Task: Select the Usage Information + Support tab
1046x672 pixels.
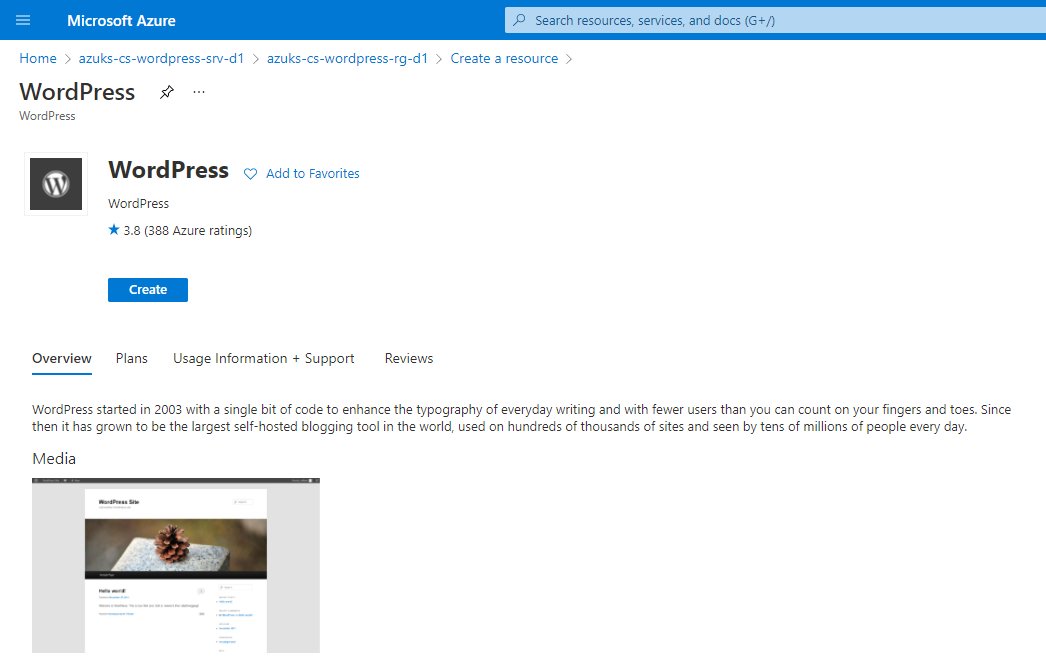Action: (263, 358)
